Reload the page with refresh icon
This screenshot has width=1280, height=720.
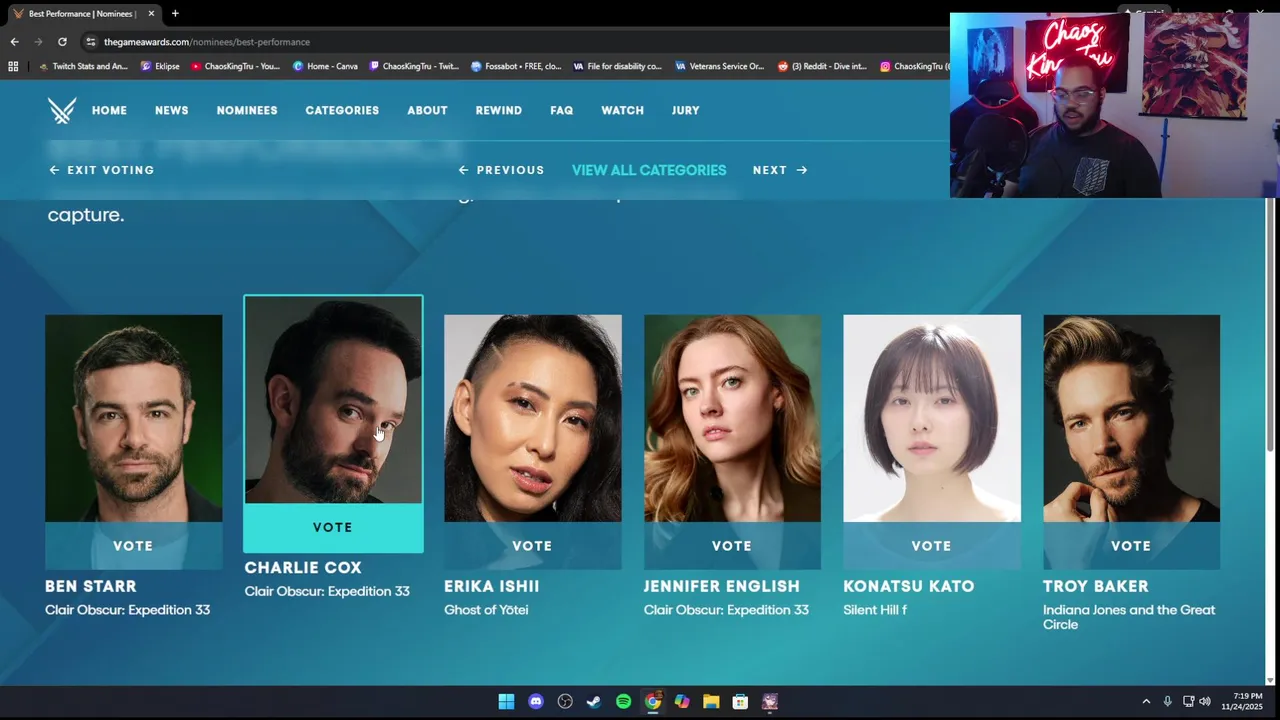62,42
